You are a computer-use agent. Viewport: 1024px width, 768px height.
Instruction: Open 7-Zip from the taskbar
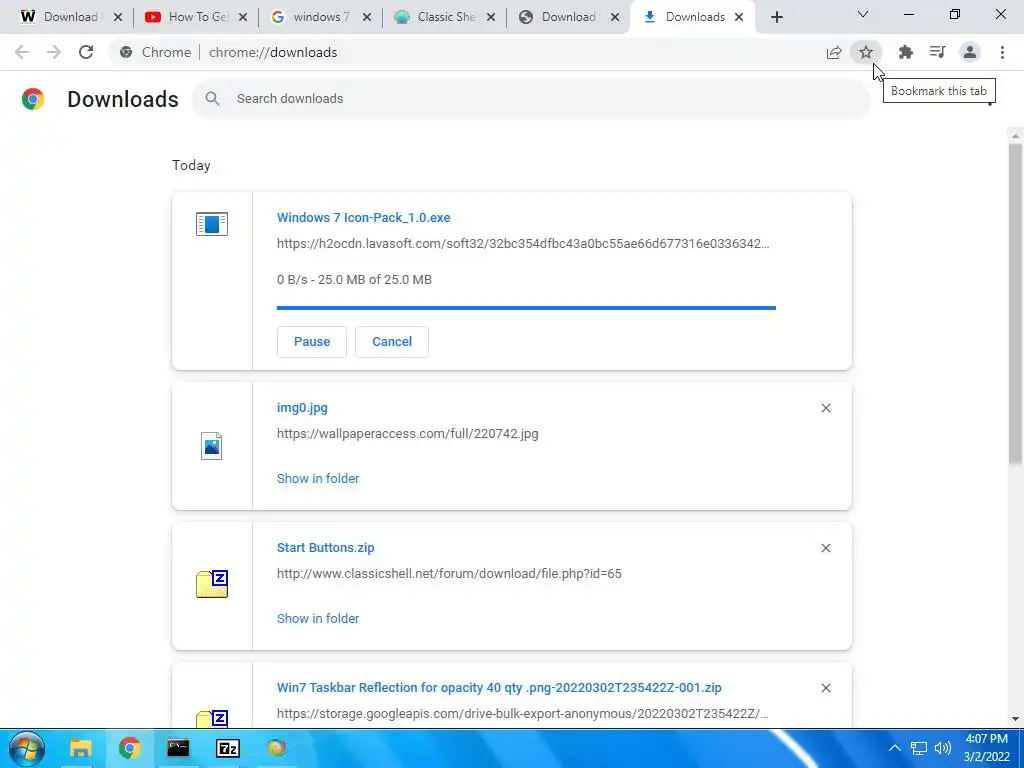coord(228,748)
